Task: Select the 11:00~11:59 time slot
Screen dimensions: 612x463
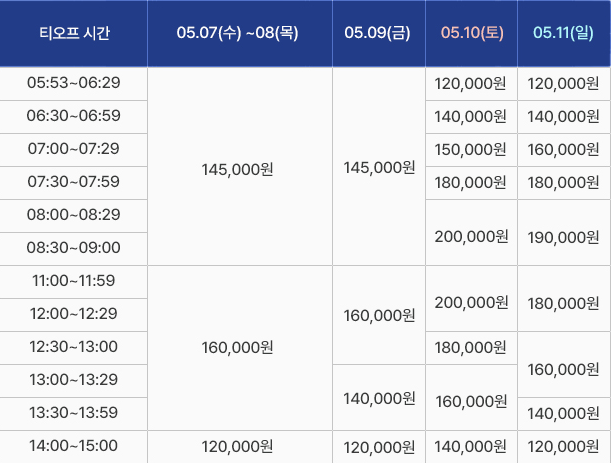Action: point(74,281)
